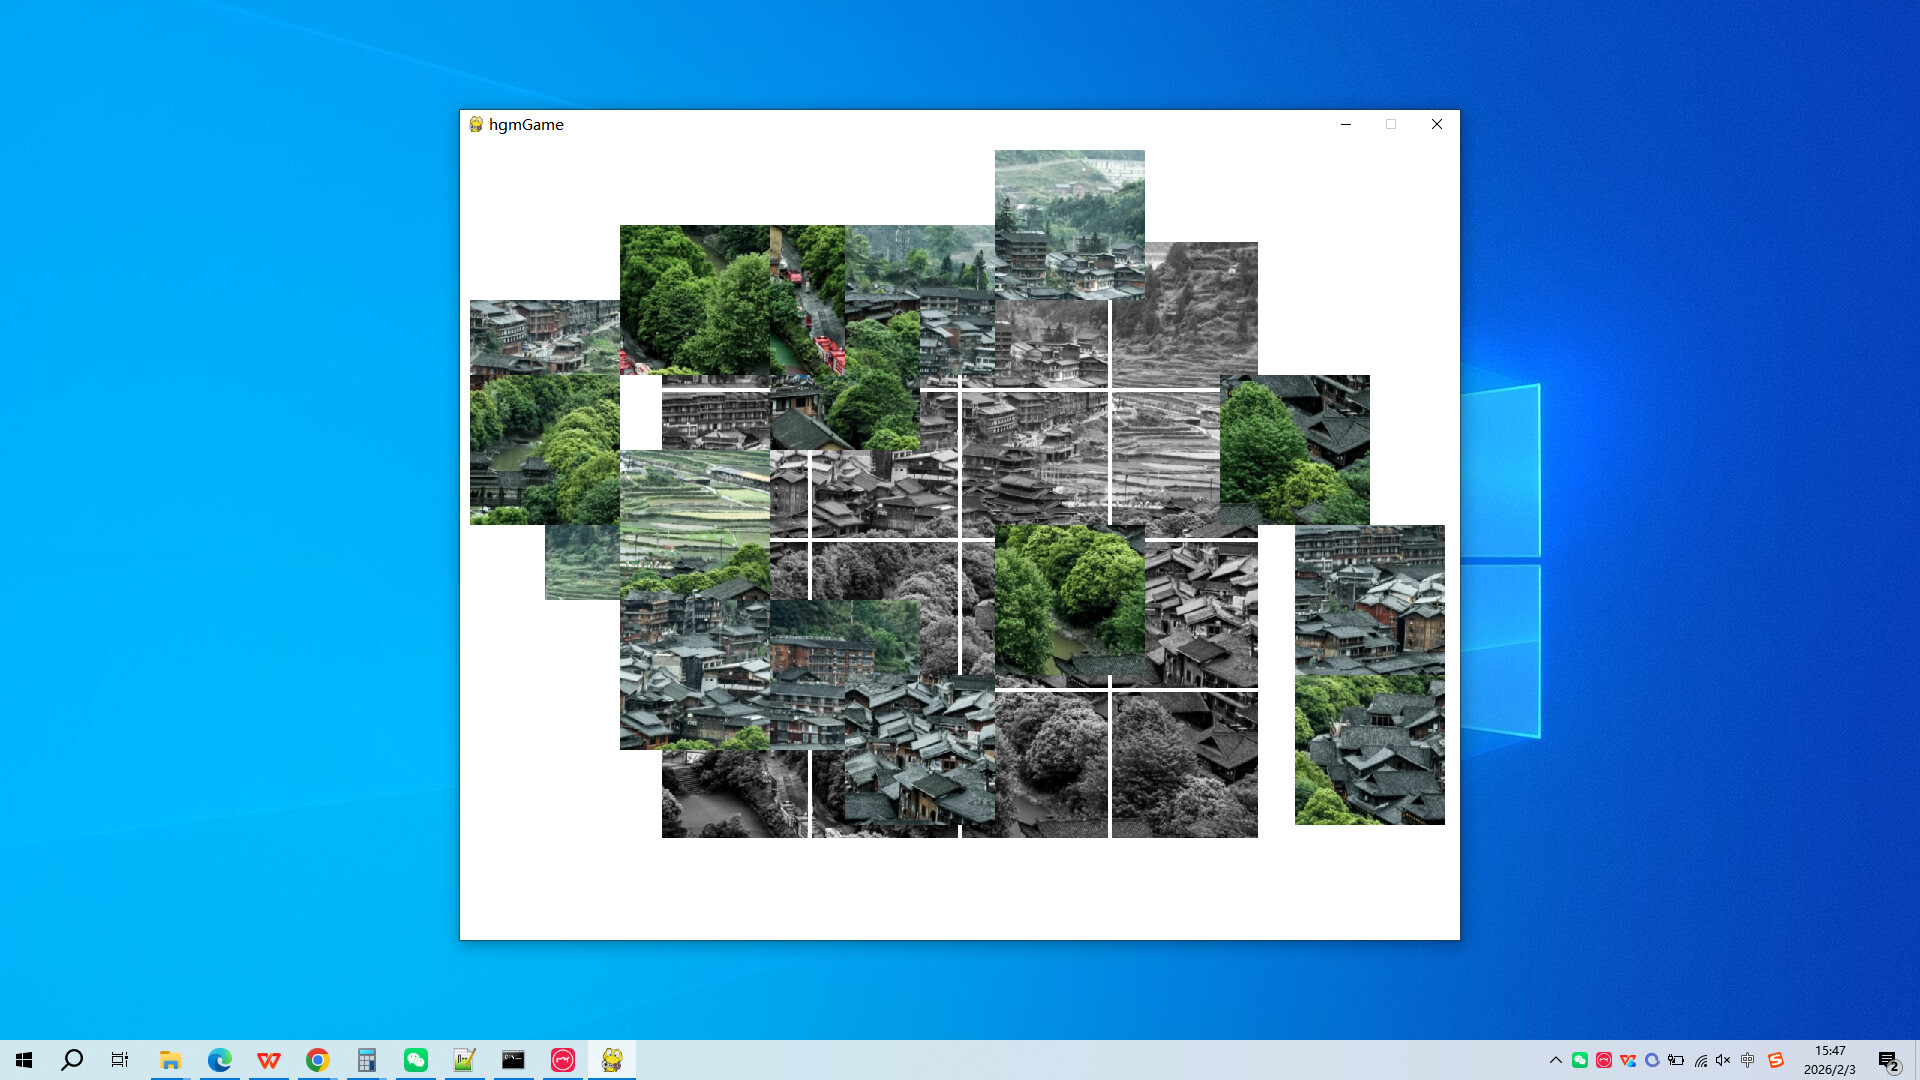Select the running hgmGame Python taskbar icon

(611, 1059)
